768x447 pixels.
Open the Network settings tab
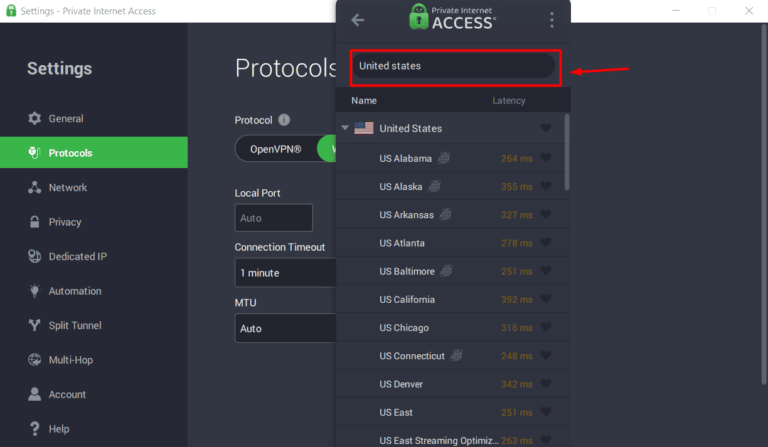[x=68, y=187]
